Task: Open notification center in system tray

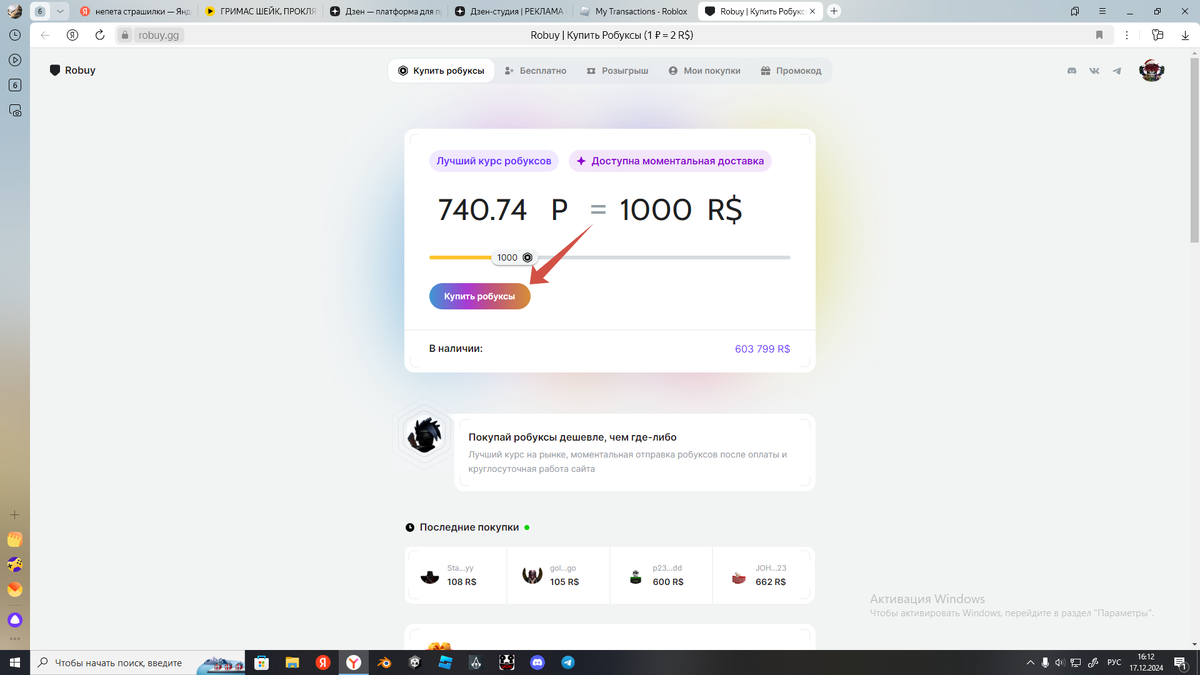Action: (x=1180, y=662)
